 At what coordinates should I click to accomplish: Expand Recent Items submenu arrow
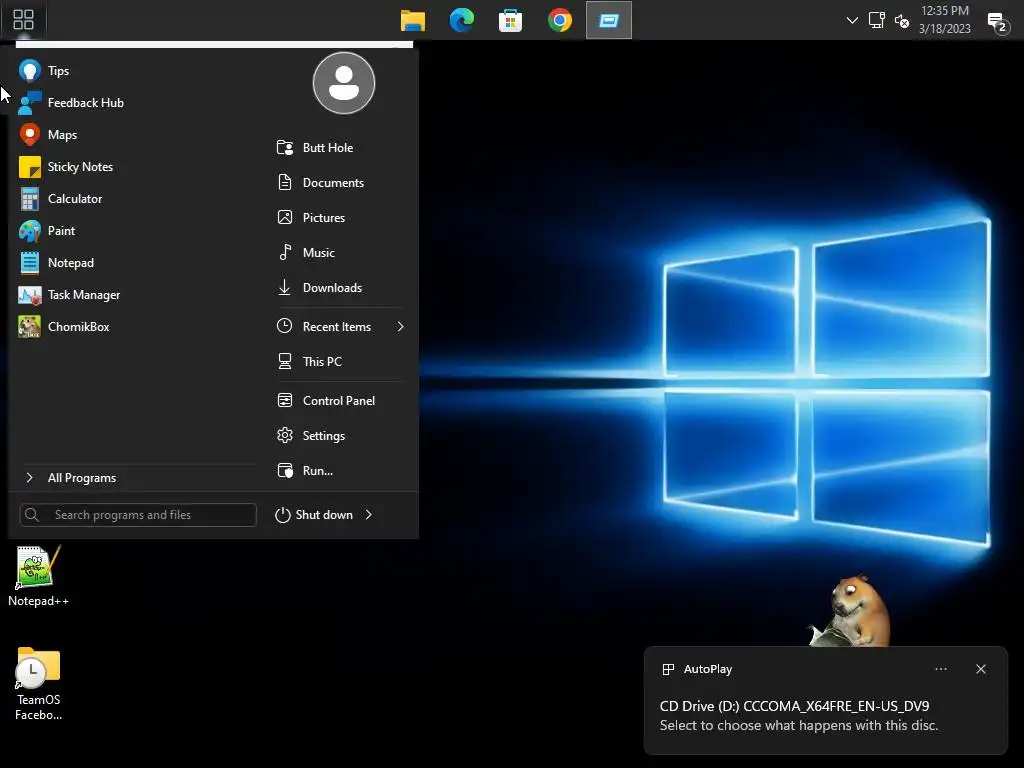400,327
